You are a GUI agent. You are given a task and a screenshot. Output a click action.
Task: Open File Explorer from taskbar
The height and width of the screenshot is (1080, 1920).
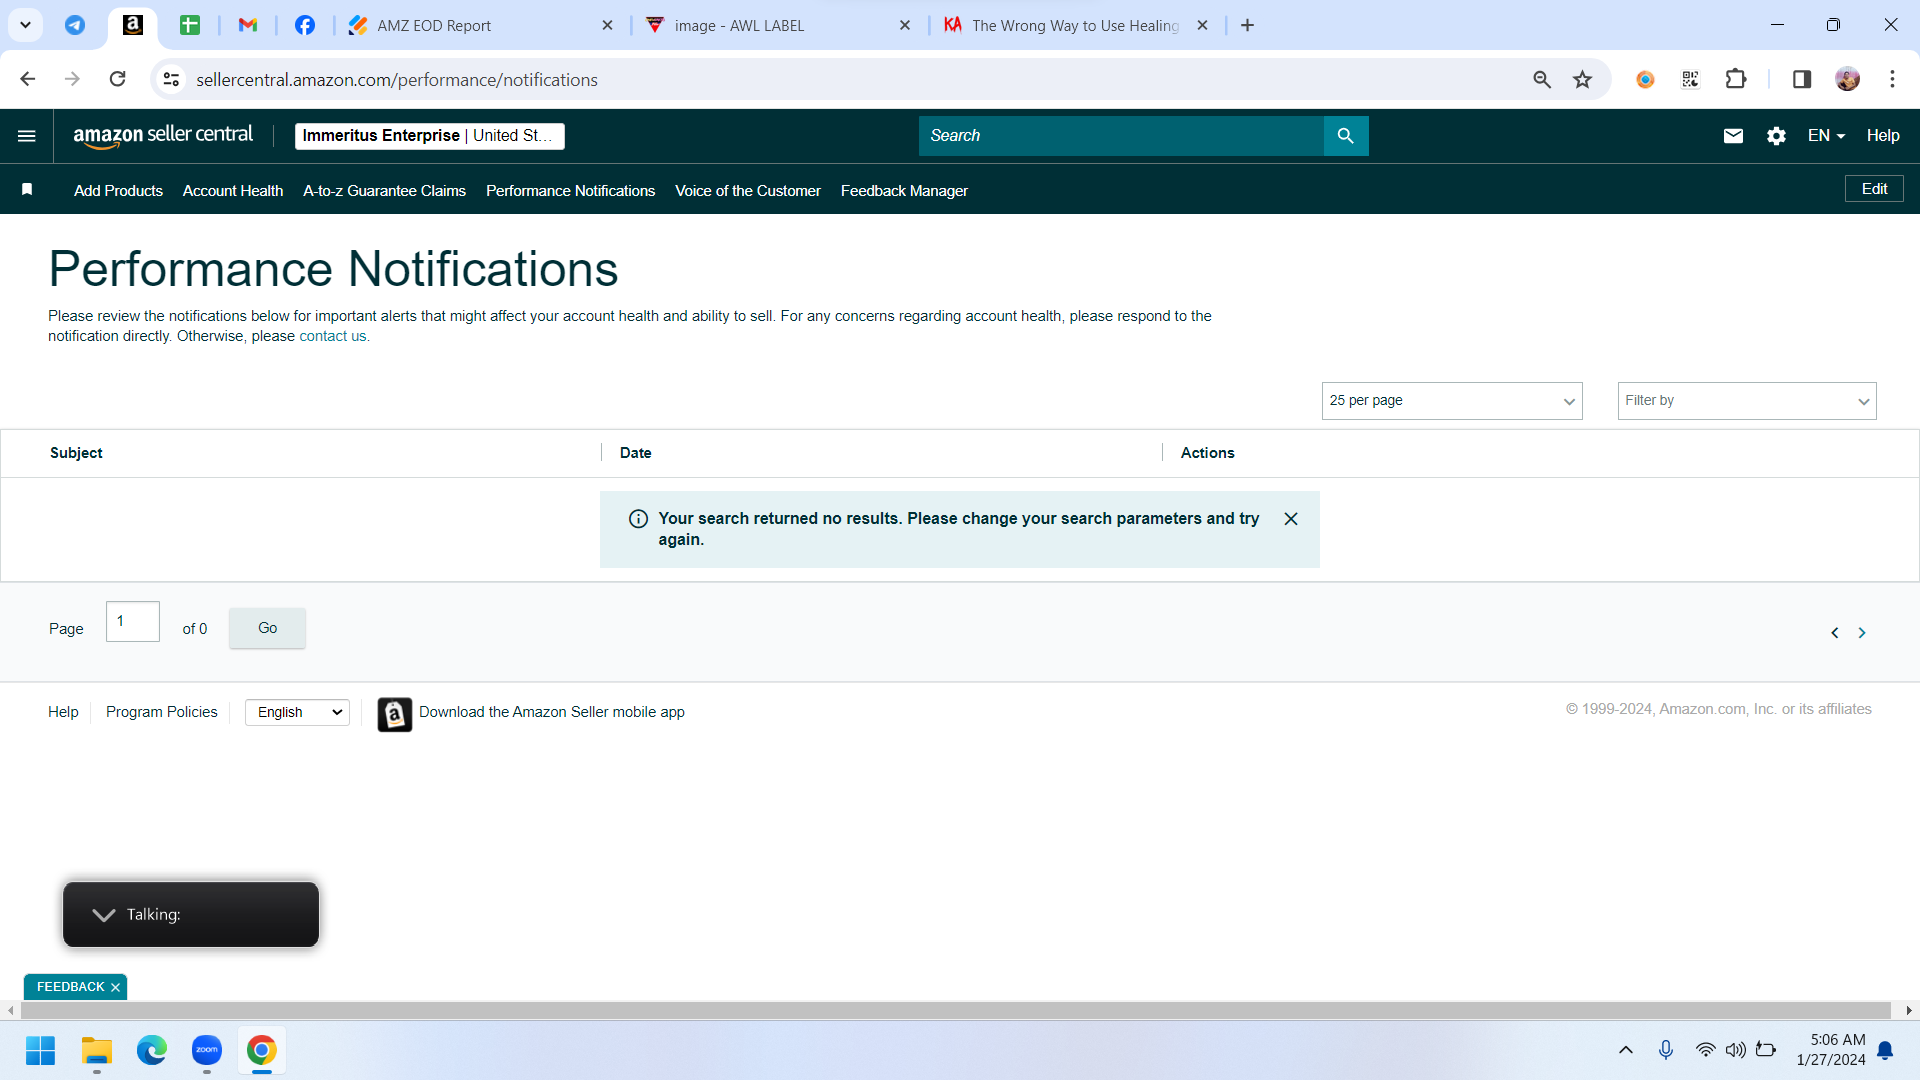pos(97,1051)
